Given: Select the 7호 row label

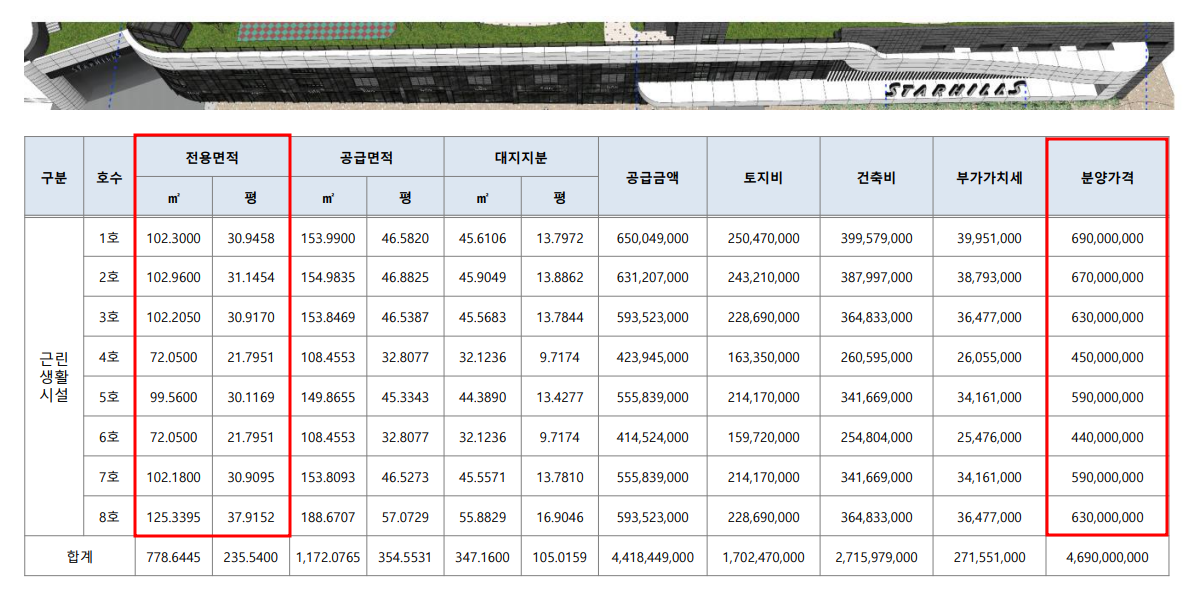Looking at the screenshot, I should click(109, 477).
